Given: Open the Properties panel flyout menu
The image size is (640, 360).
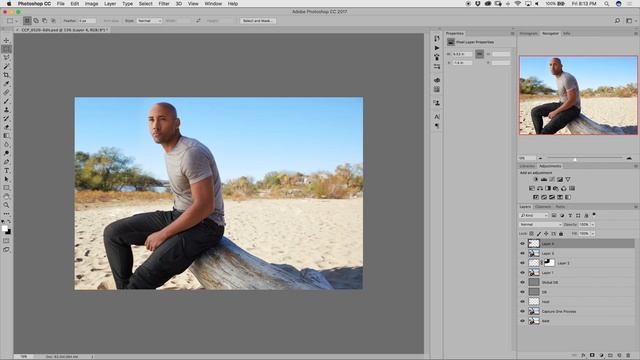Looking at the screenshot, I should (512, 33).
